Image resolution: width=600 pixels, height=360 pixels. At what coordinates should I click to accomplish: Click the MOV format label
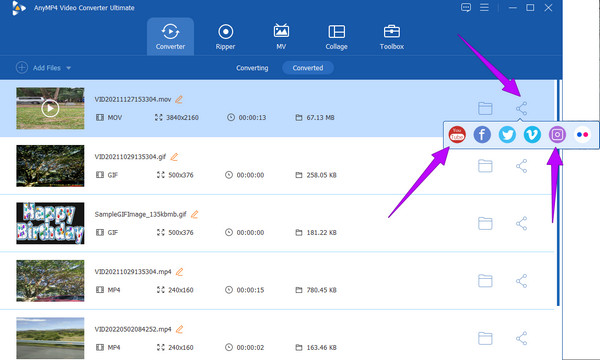point(115,118)
